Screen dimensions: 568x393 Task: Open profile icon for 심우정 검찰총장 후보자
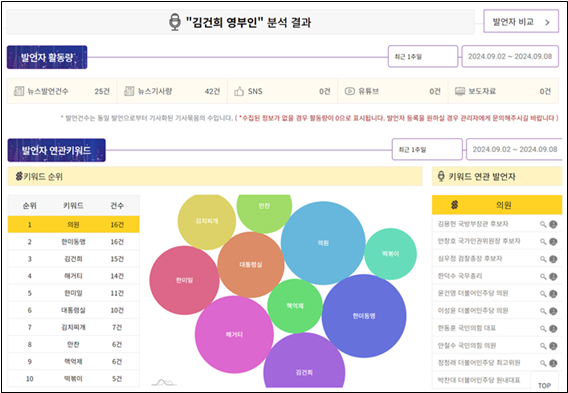553,259
